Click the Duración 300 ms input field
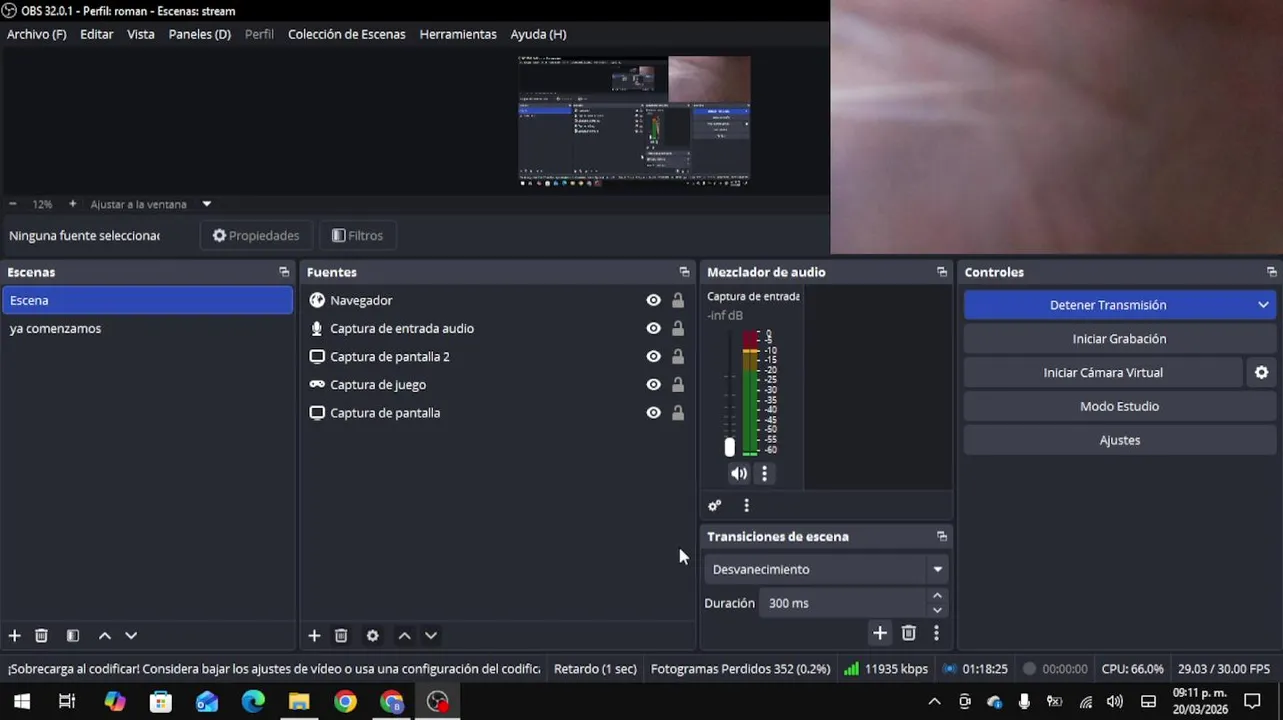This screenshot has width=1283, height=720. click(x=843, y=603)
